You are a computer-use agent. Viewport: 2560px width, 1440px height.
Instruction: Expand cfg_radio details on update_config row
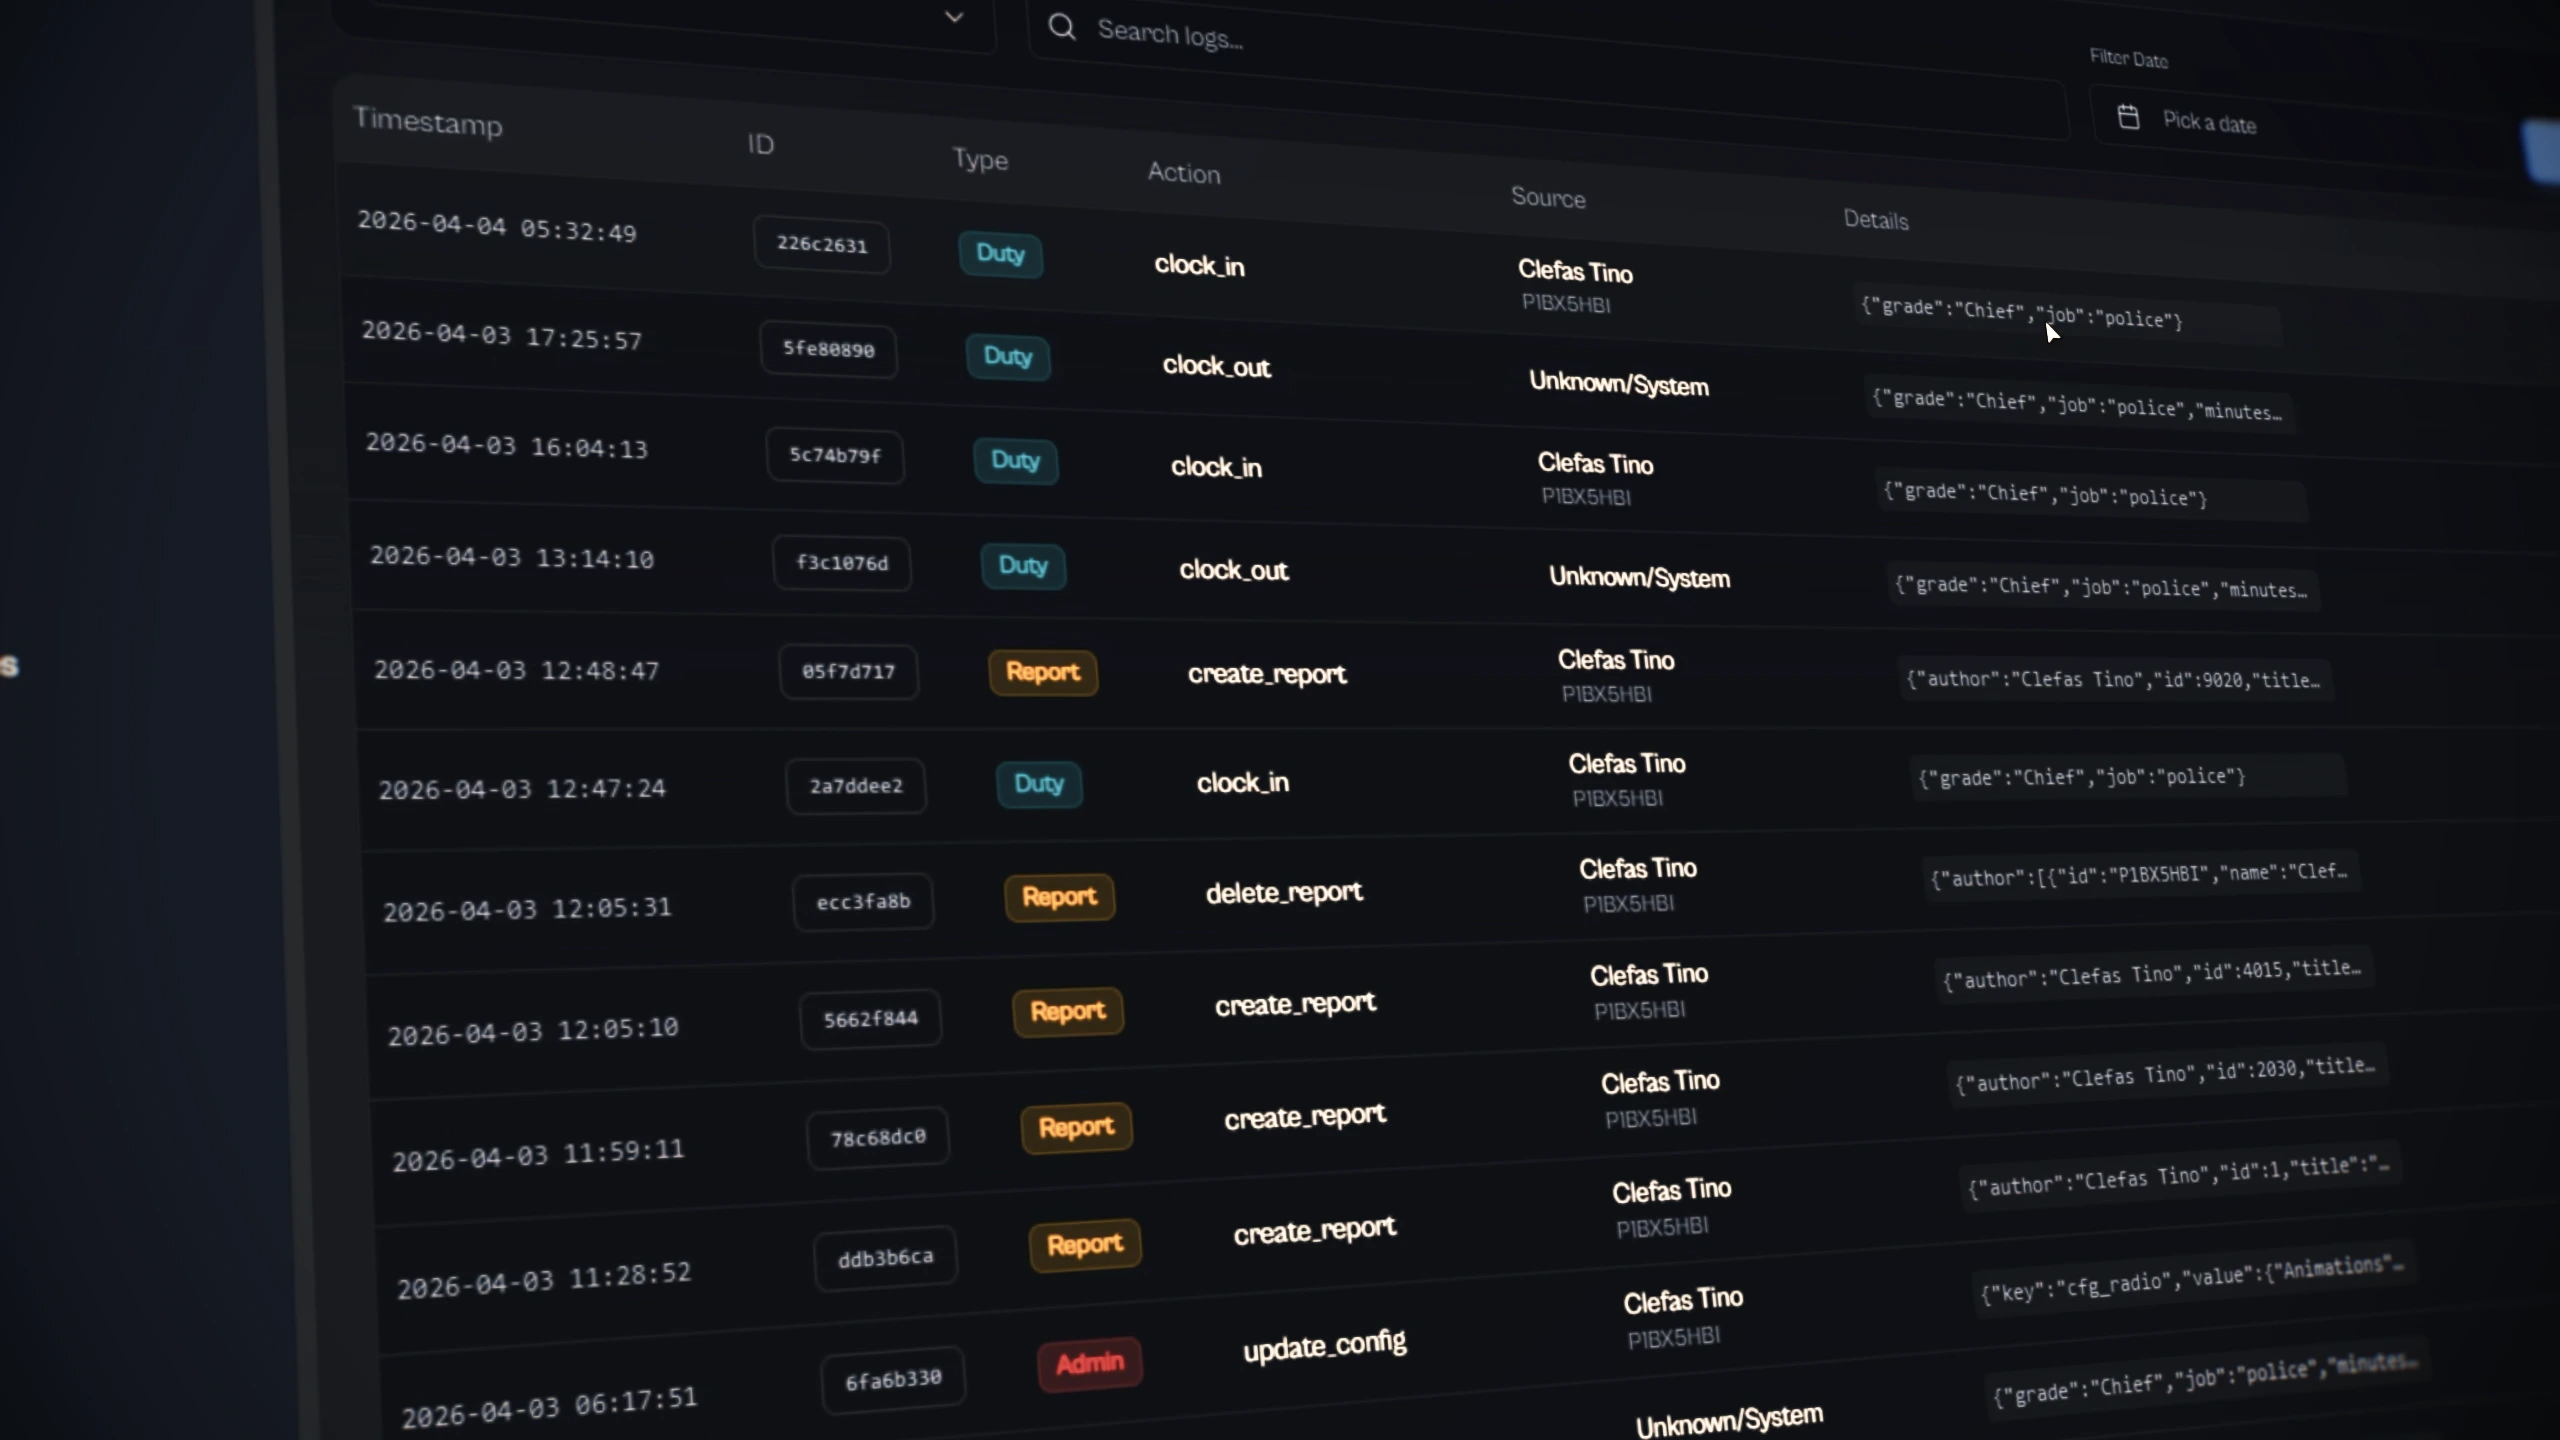2193,1279
